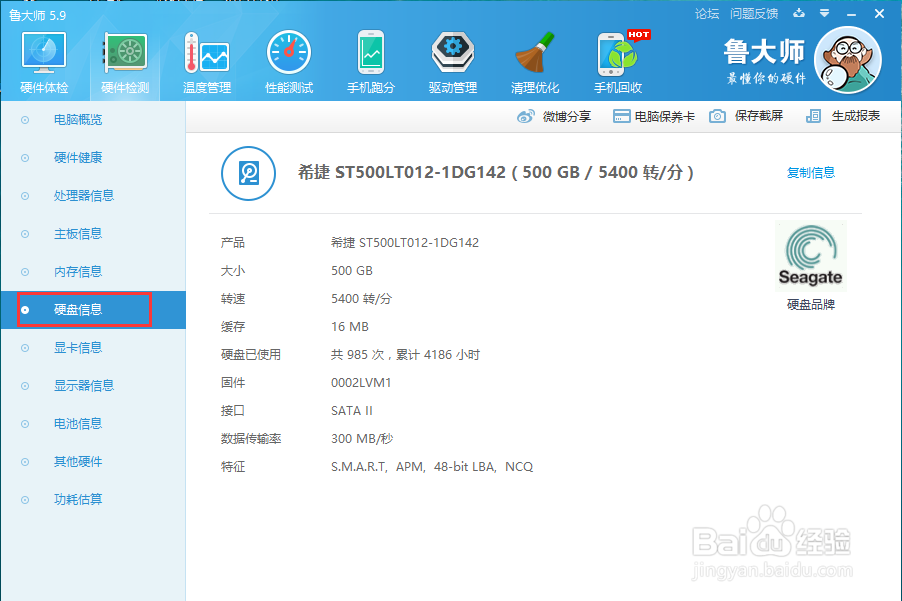The width and height of the screenshot is (902, 601).
Task: Click the download tray icon in title bar
Action: (798, 13)
